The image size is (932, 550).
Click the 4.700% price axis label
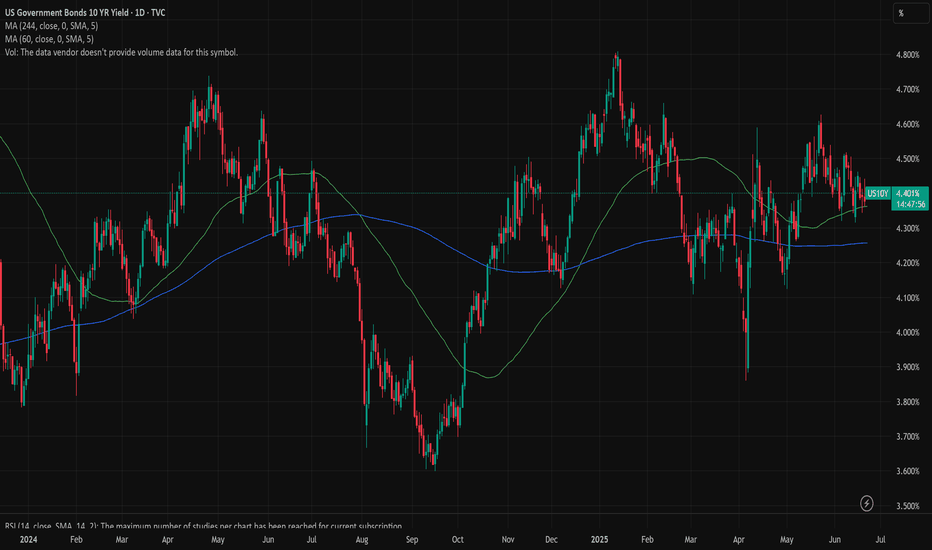[908, 89]
